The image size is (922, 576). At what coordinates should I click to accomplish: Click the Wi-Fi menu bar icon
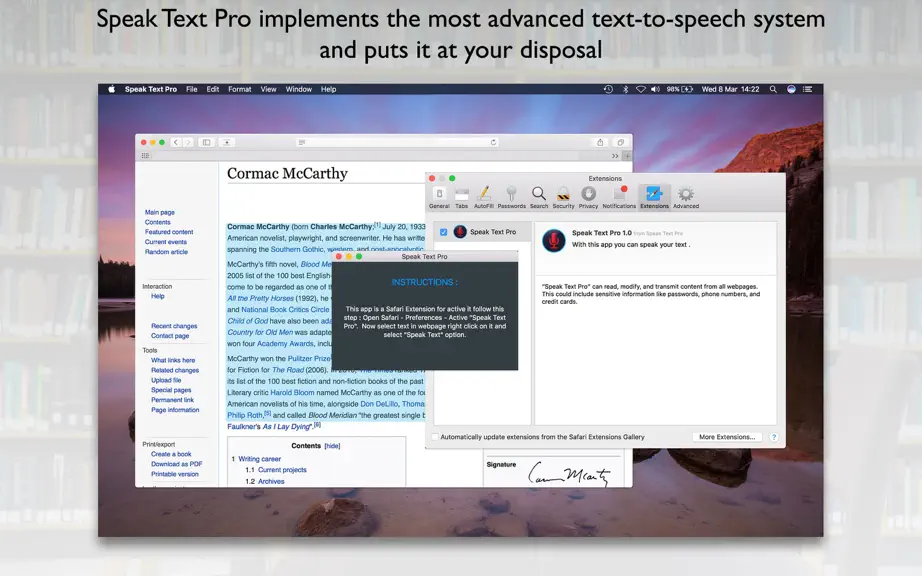(640, 89)
